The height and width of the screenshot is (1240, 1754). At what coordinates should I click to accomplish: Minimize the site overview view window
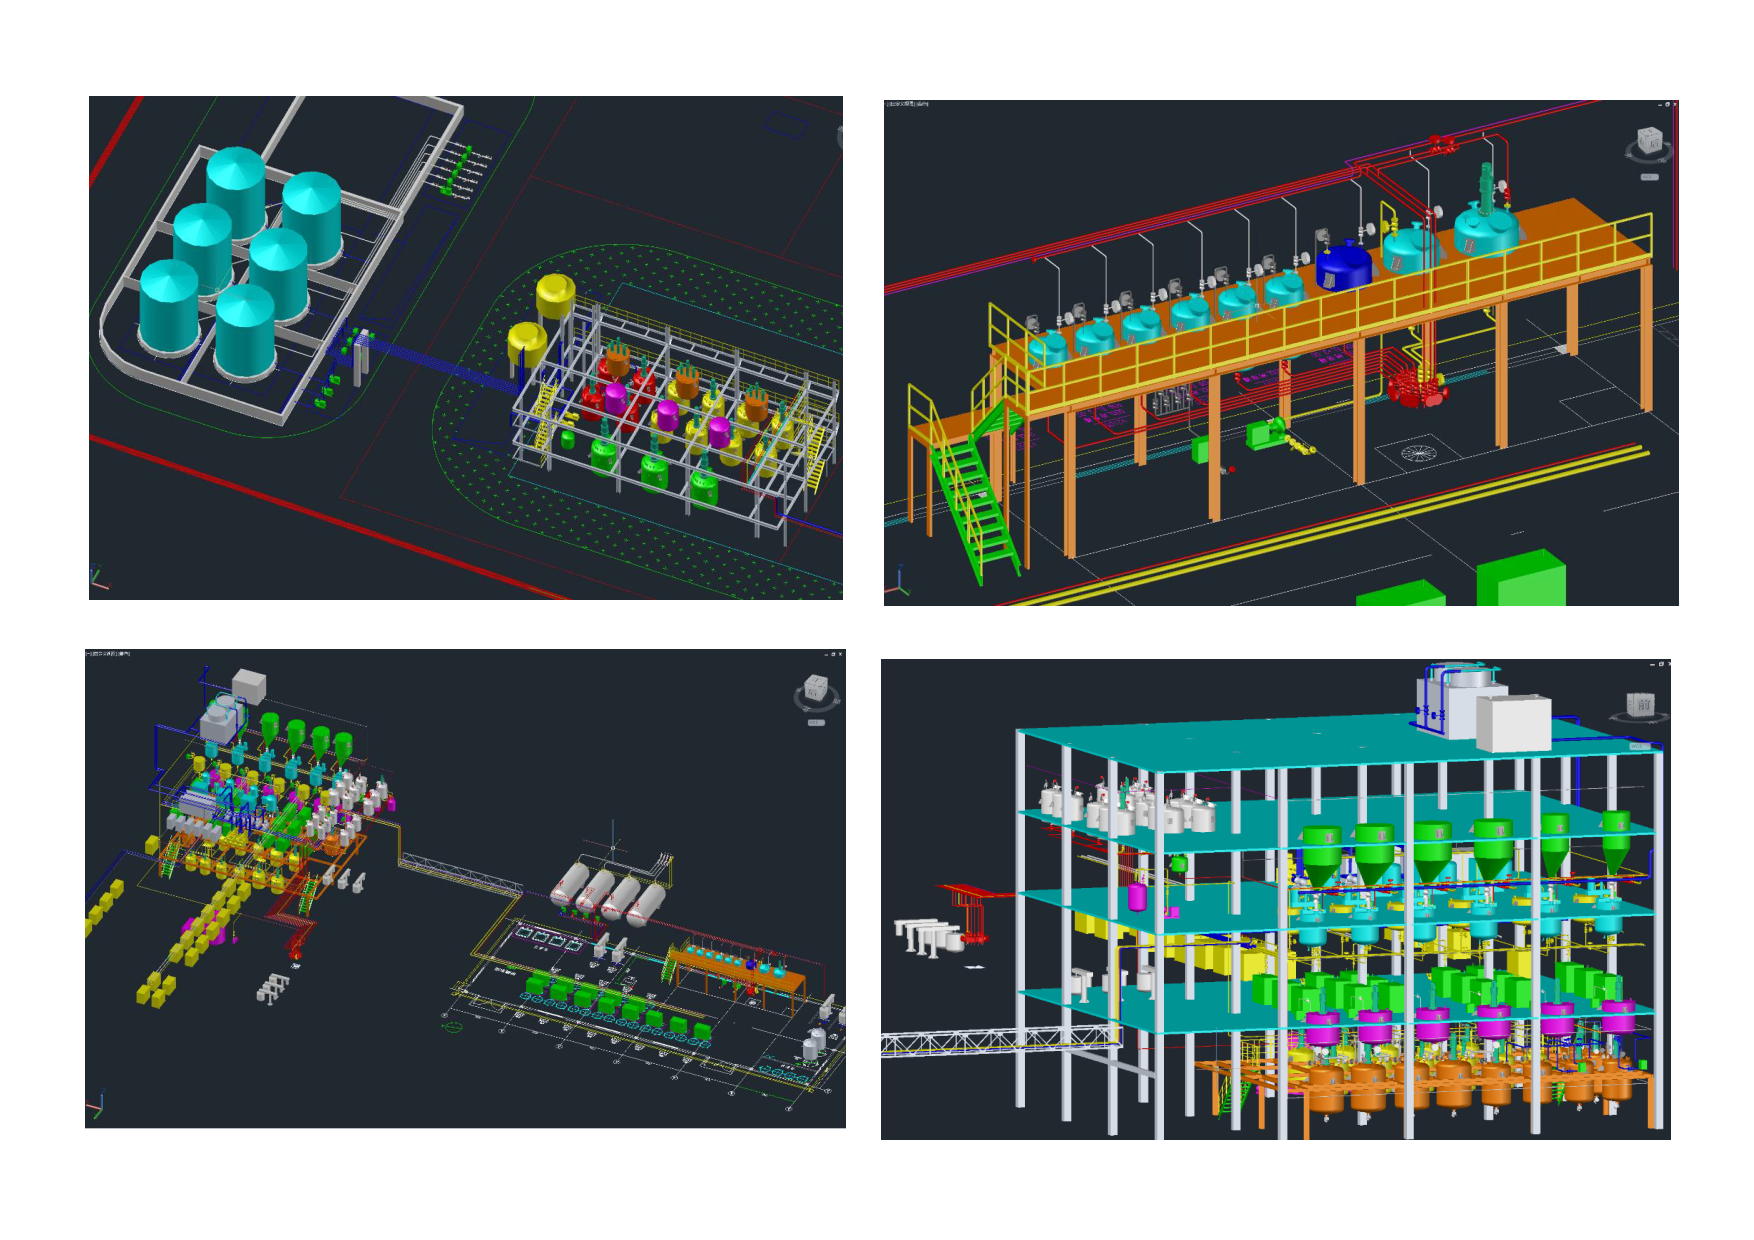pyautogui.click(x=826, y=655)
